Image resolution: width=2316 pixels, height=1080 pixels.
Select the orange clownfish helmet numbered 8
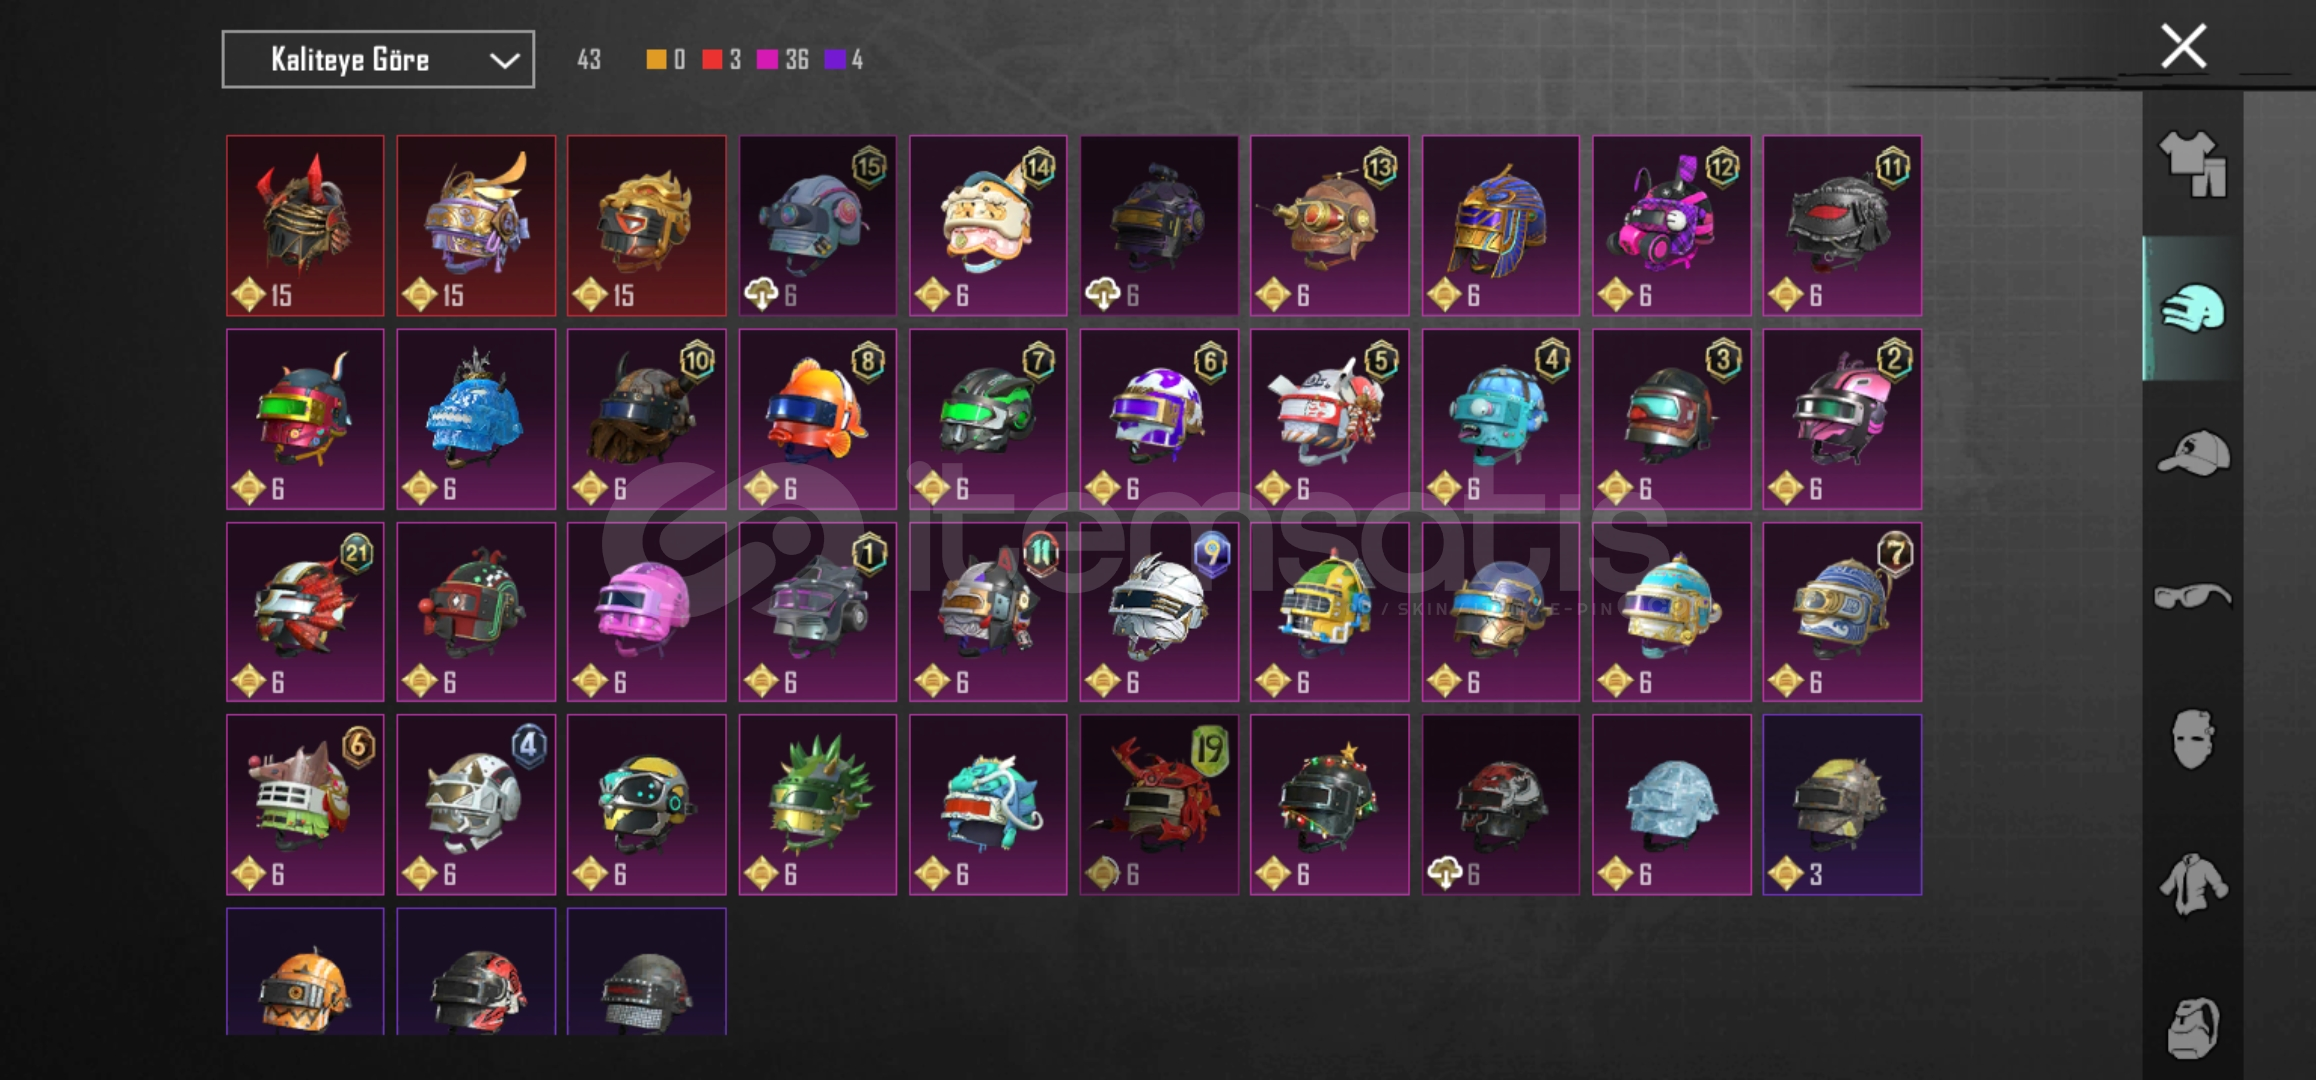point(817,419)
